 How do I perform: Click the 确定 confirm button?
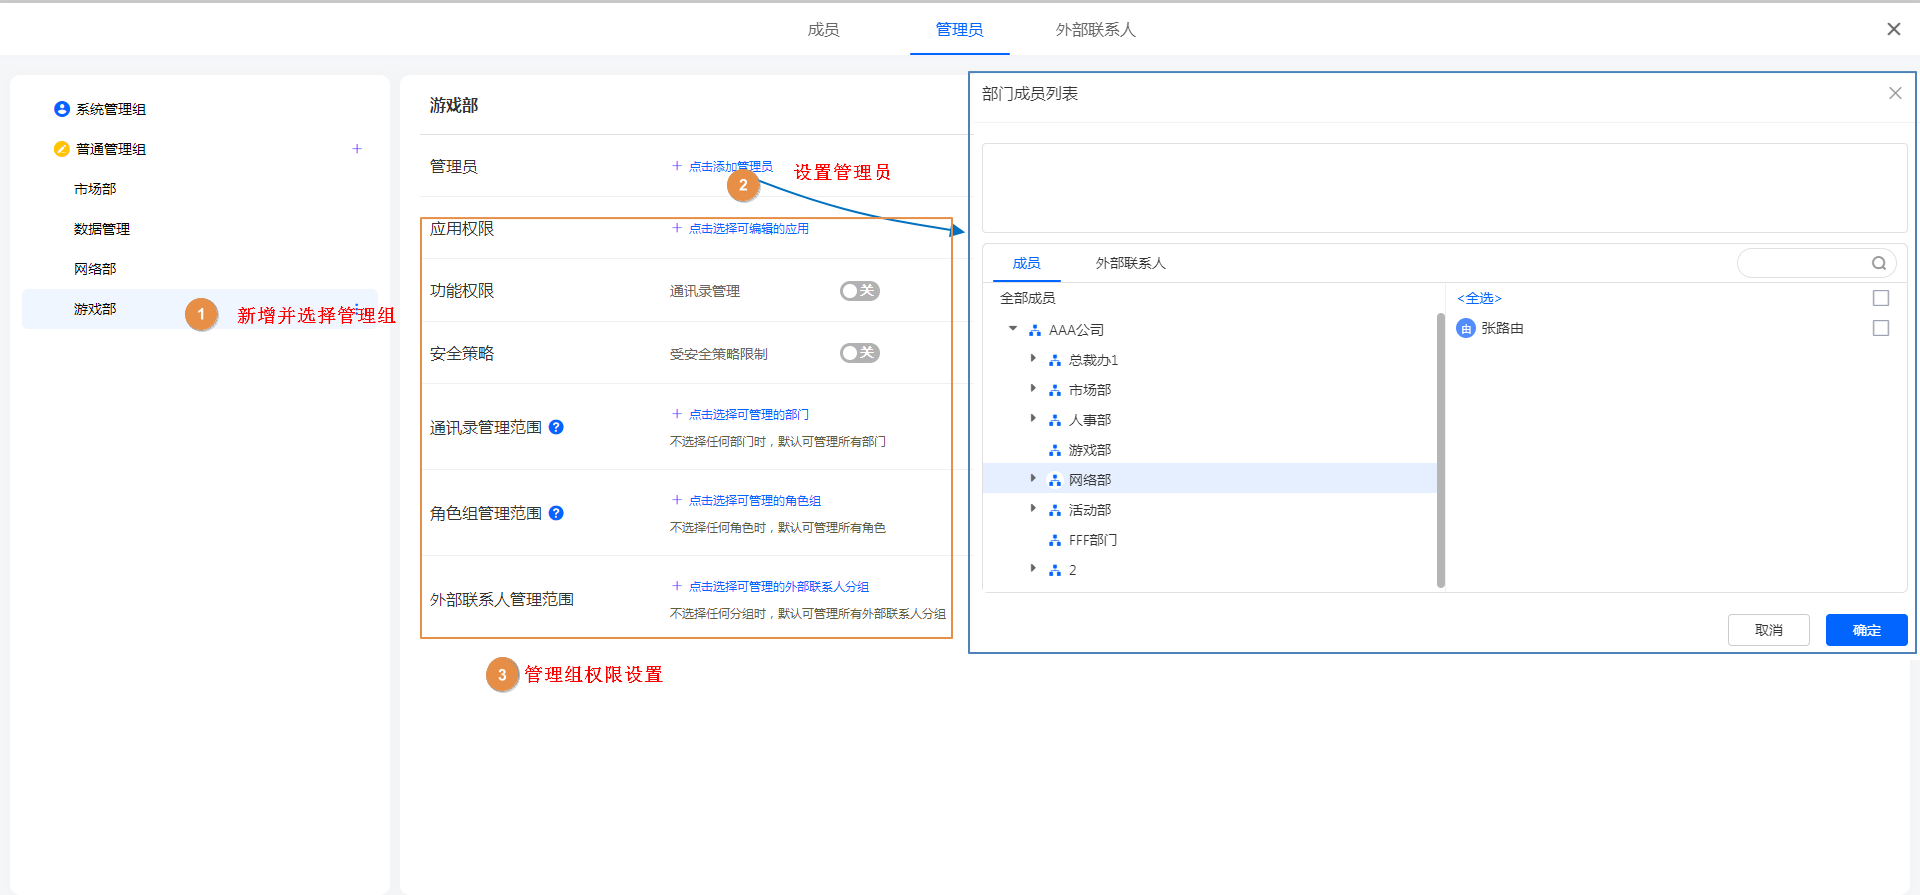click(1866, 630)
